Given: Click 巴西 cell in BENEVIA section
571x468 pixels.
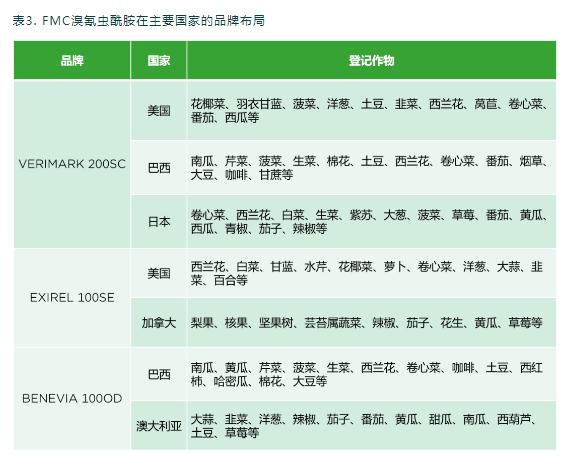Looking at the screenshot, I should click(159, 374).
